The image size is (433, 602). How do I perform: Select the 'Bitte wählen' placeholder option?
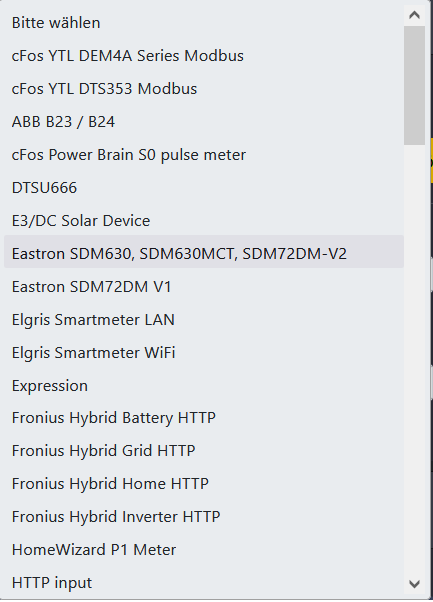coord(204,23)
